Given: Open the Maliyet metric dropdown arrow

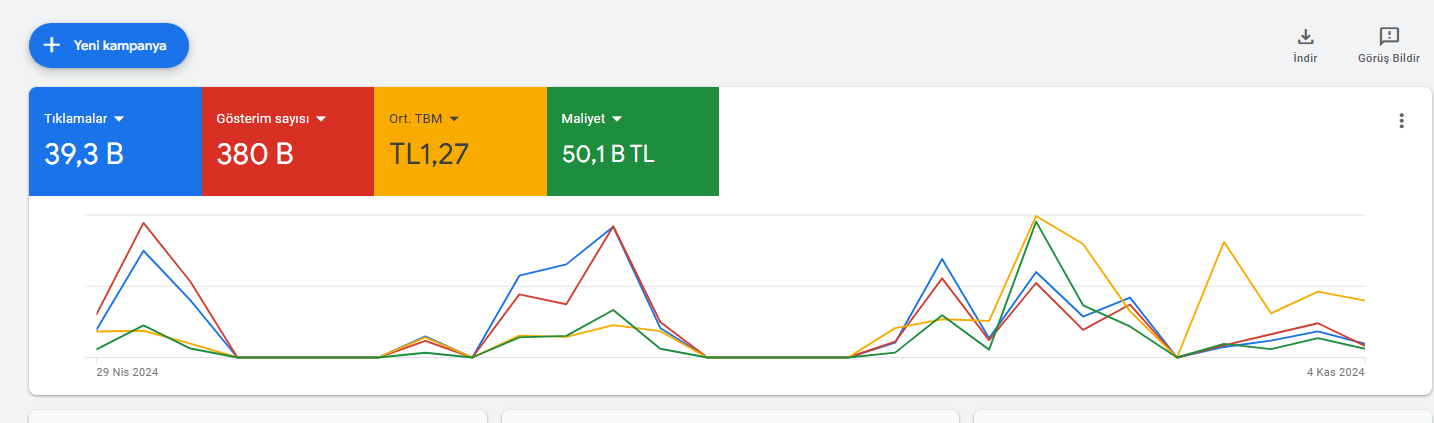Looking at the screenshot, I should click(617, 119).
